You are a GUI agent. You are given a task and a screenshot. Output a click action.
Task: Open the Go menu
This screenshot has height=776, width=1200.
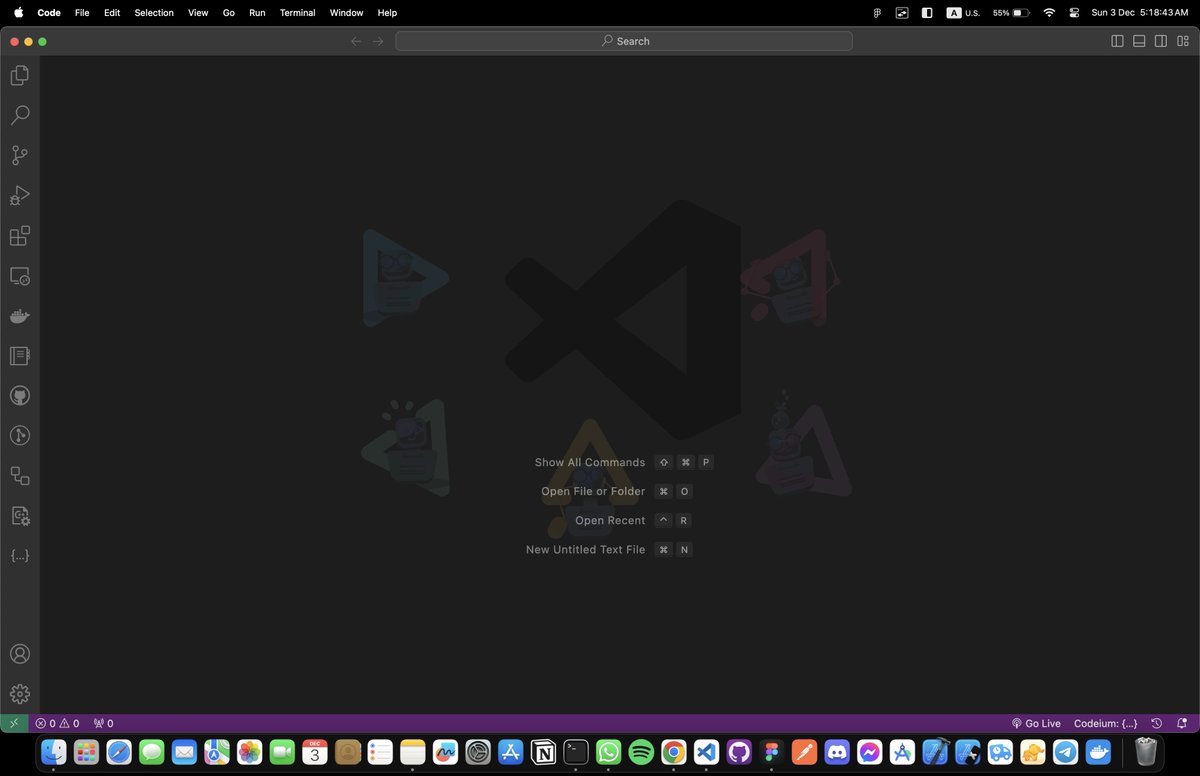229,13
